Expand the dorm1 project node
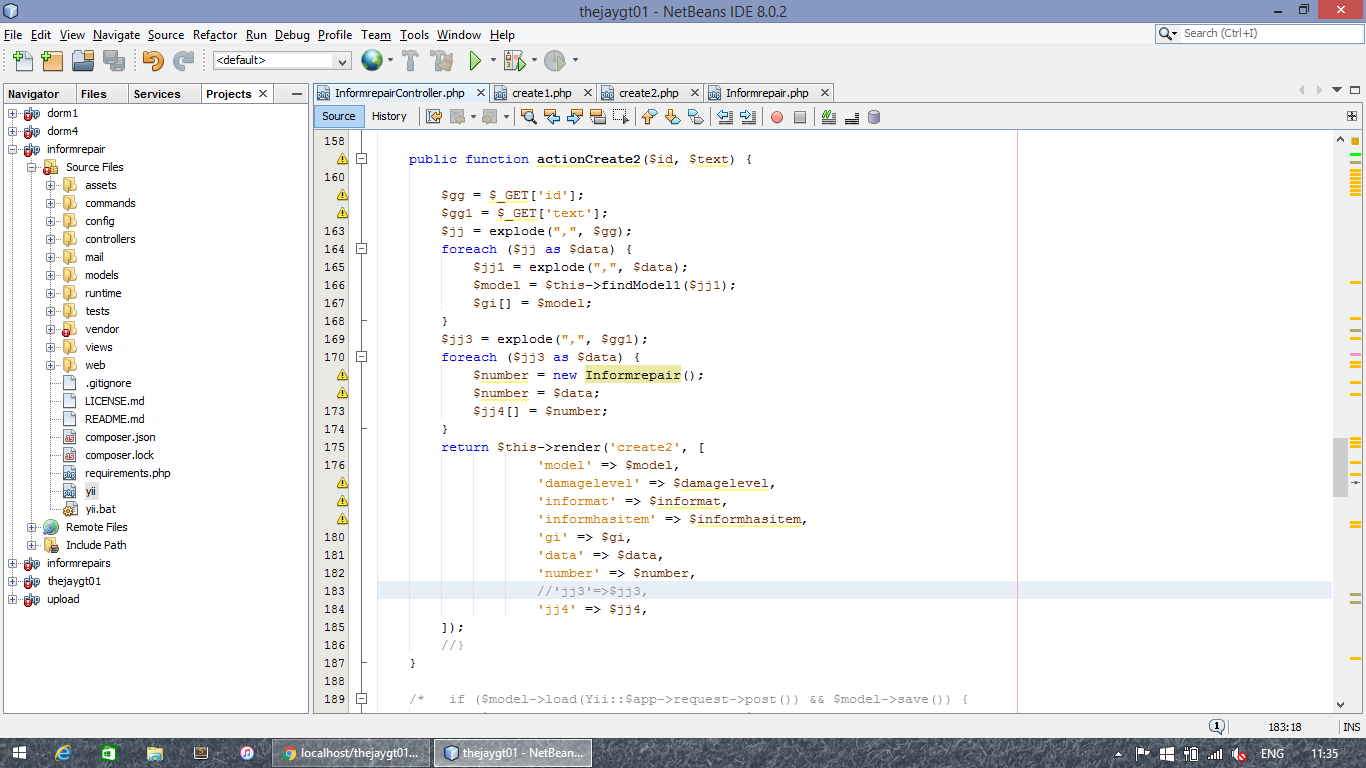Screen dimensions: 1366x768 (13, 113)
